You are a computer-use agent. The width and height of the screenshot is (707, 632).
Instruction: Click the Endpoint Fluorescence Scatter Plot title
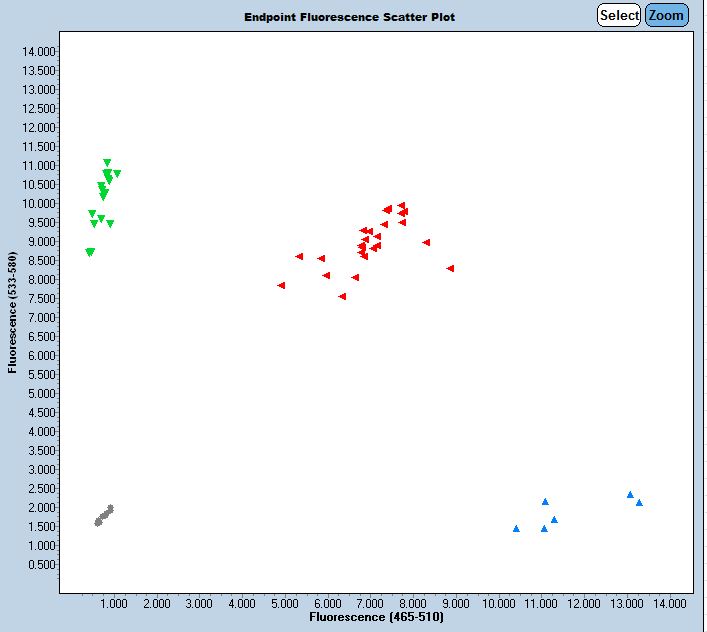350,17
